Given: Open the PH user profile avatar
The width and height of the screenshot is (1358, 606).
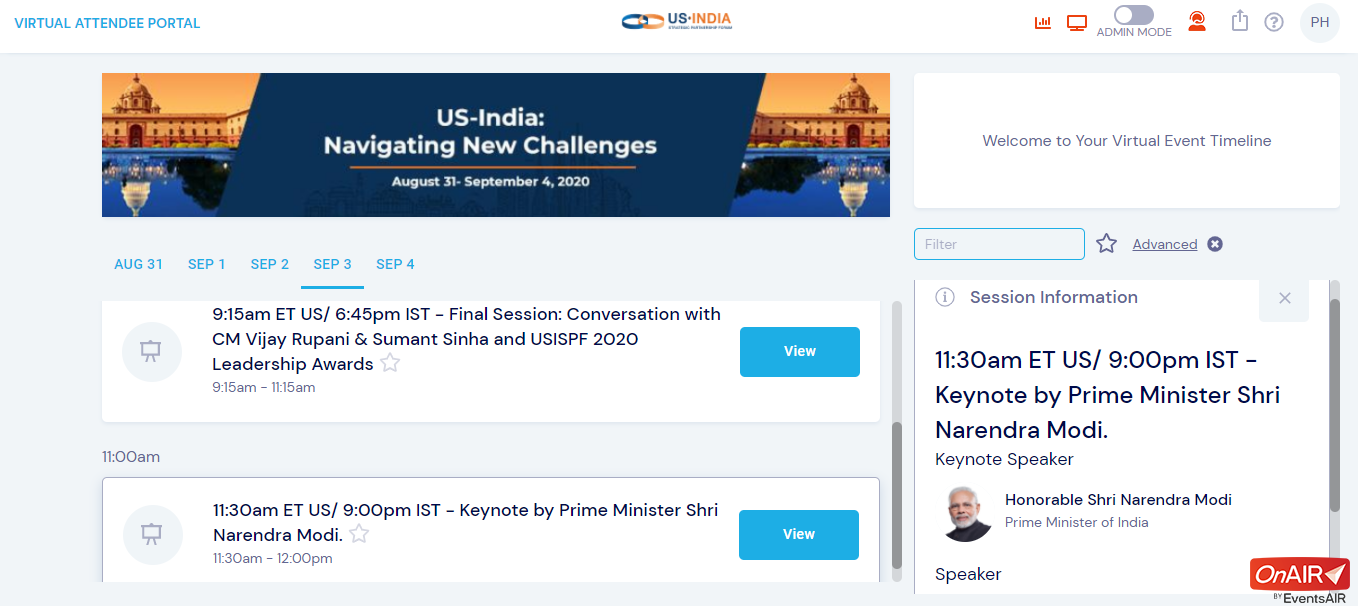Looking at the screenshot, I should (1320, 22).
